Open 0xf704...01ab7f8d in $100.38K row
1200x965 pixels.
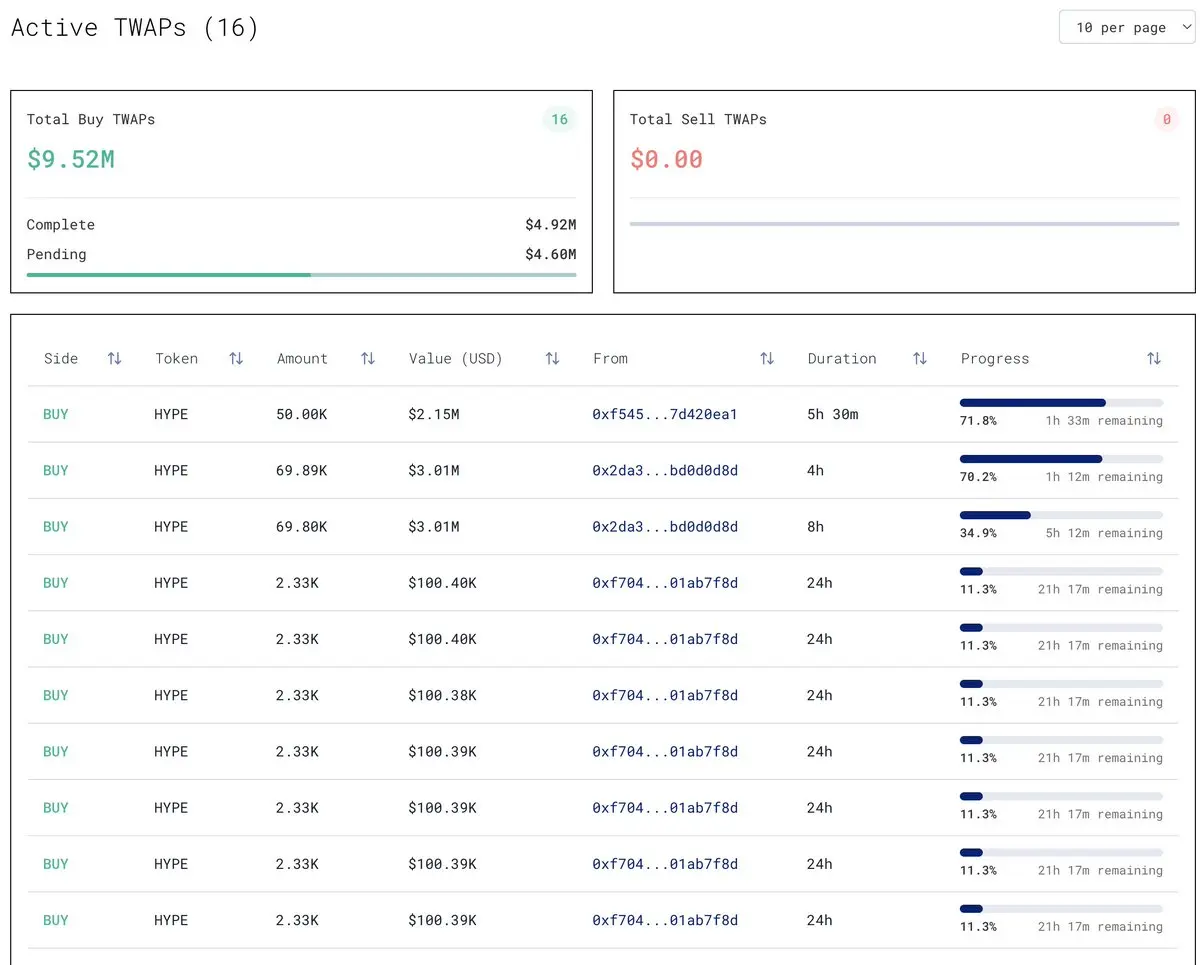tap(665, 695)
